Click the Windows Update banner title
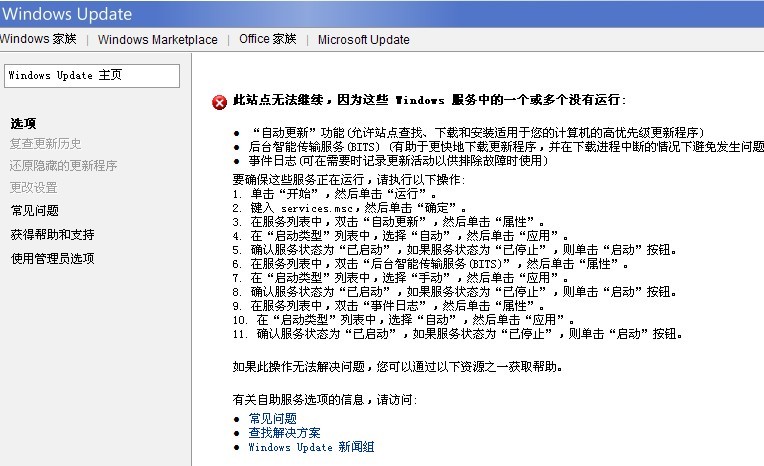The height and width of the screenshot is (466, 764). click(x=67, y=14)
